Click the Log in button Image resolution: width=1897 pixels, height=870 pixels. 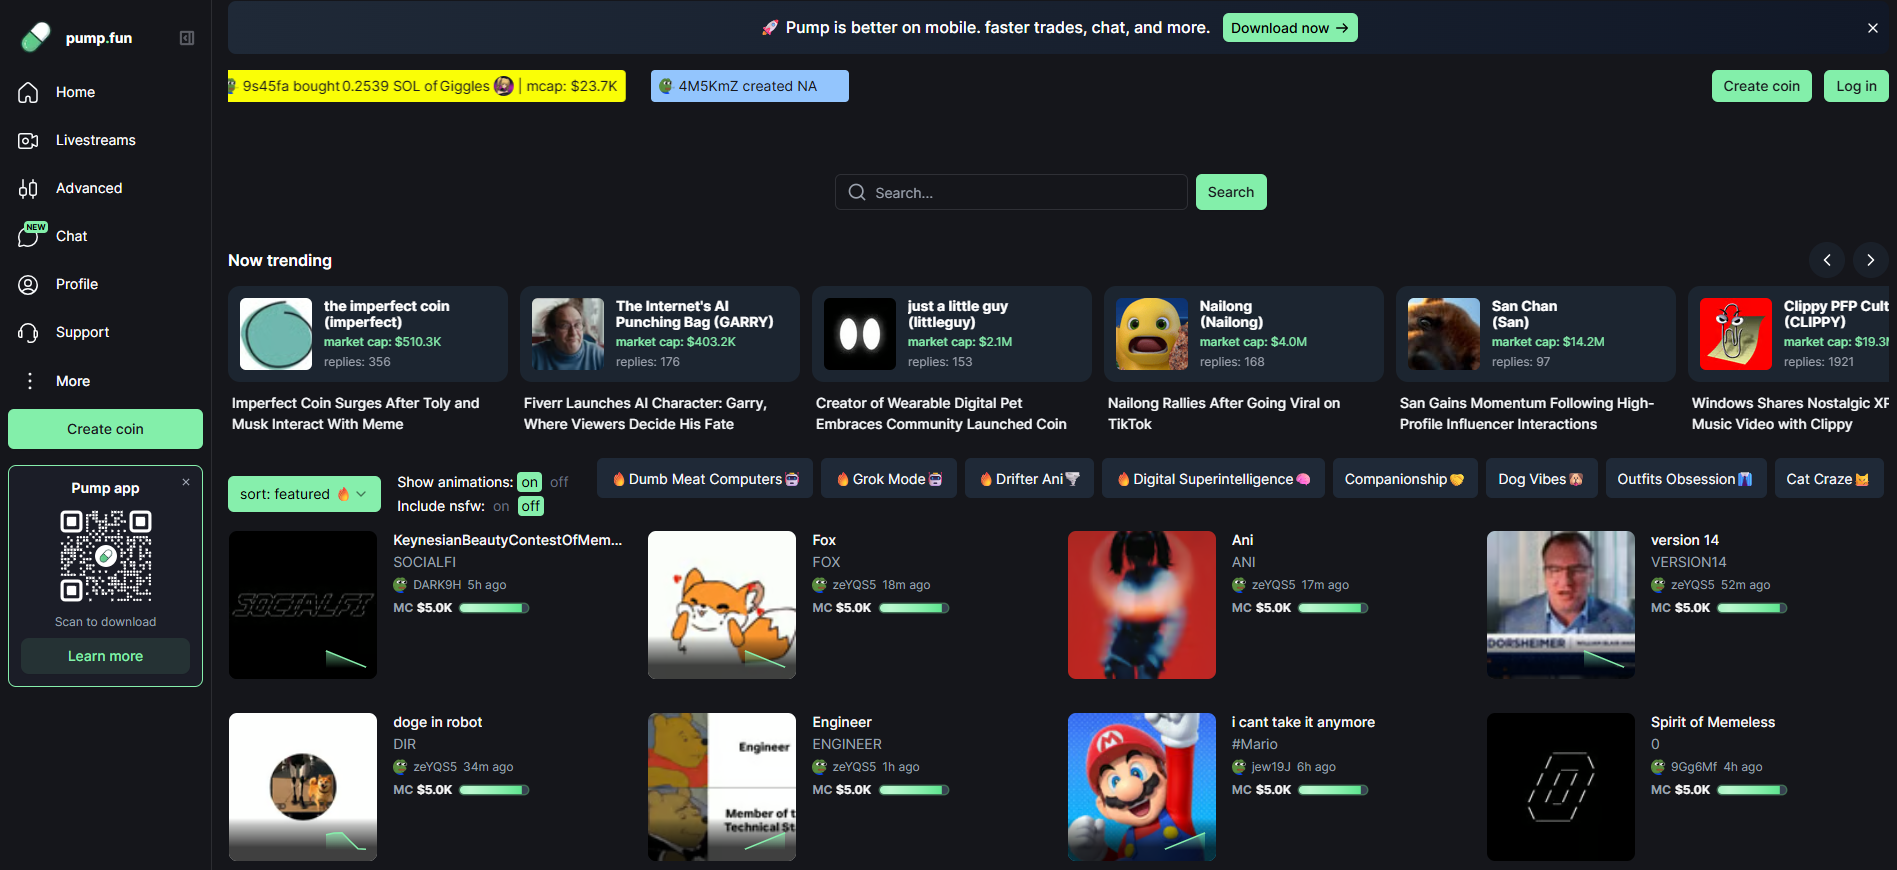(x=1855, y=86)
